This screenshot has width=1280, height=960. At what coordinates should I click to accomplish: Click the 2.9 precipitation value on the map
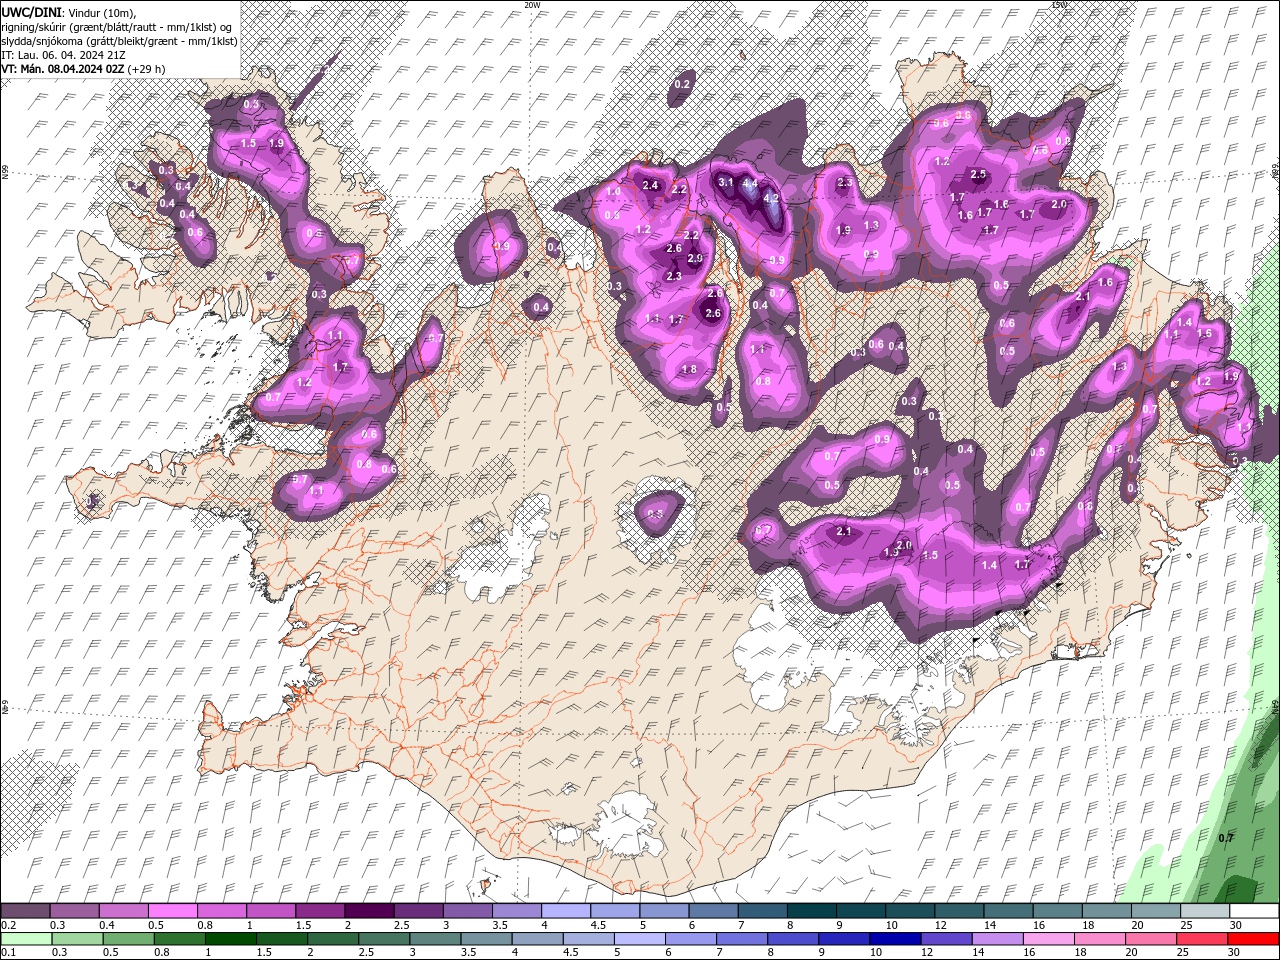pos(695,258)
